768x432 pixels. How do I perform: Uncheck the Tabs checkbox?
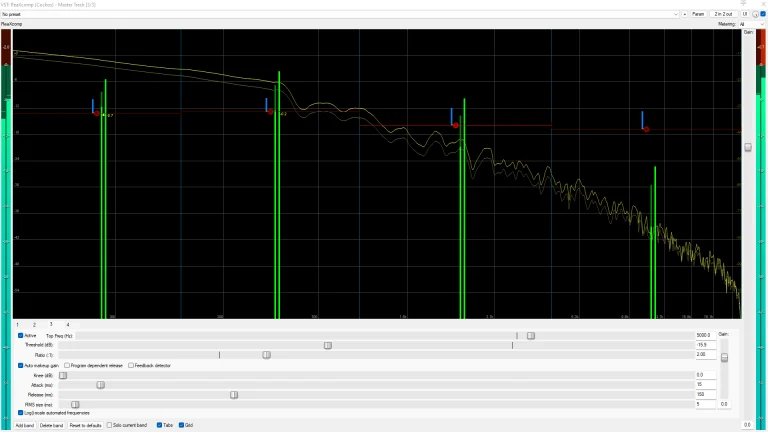click(159, 425)
